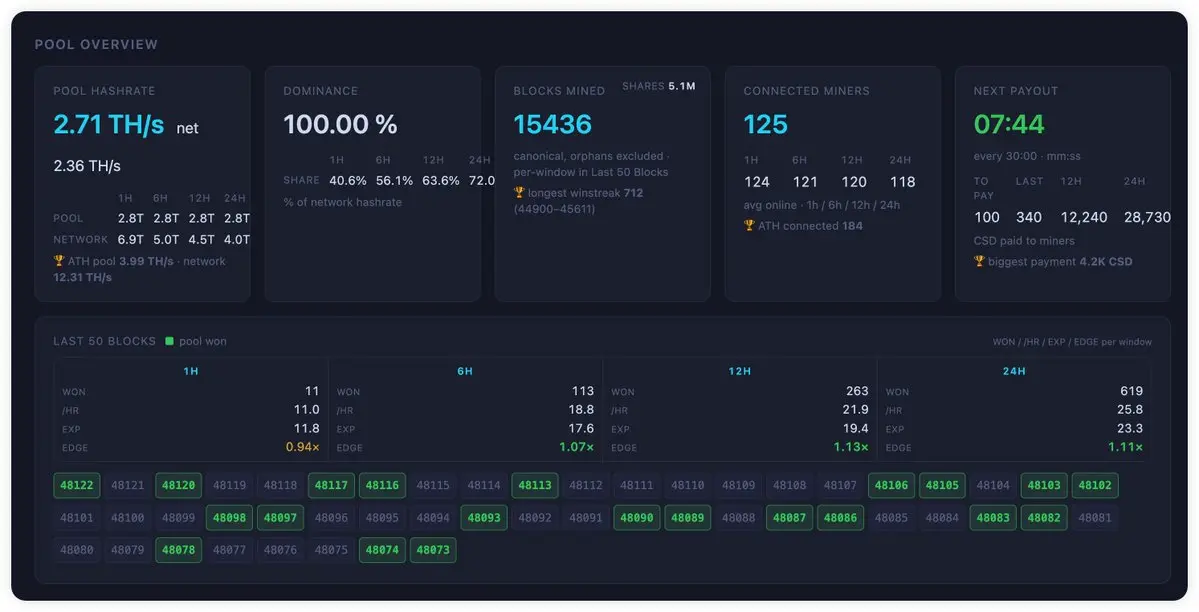Viewport: 1199px width, 612px height.
Task: Click WON / /HR / EXP / EDGE per window
Action: point(1072,342)
